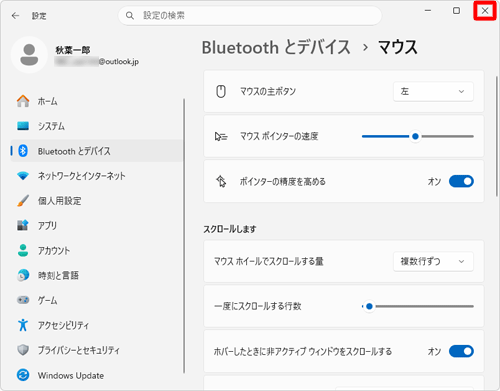The image size is (500, 391).
Task: Click the main content vertical scrollbar
Action: [x=496, y=137]
